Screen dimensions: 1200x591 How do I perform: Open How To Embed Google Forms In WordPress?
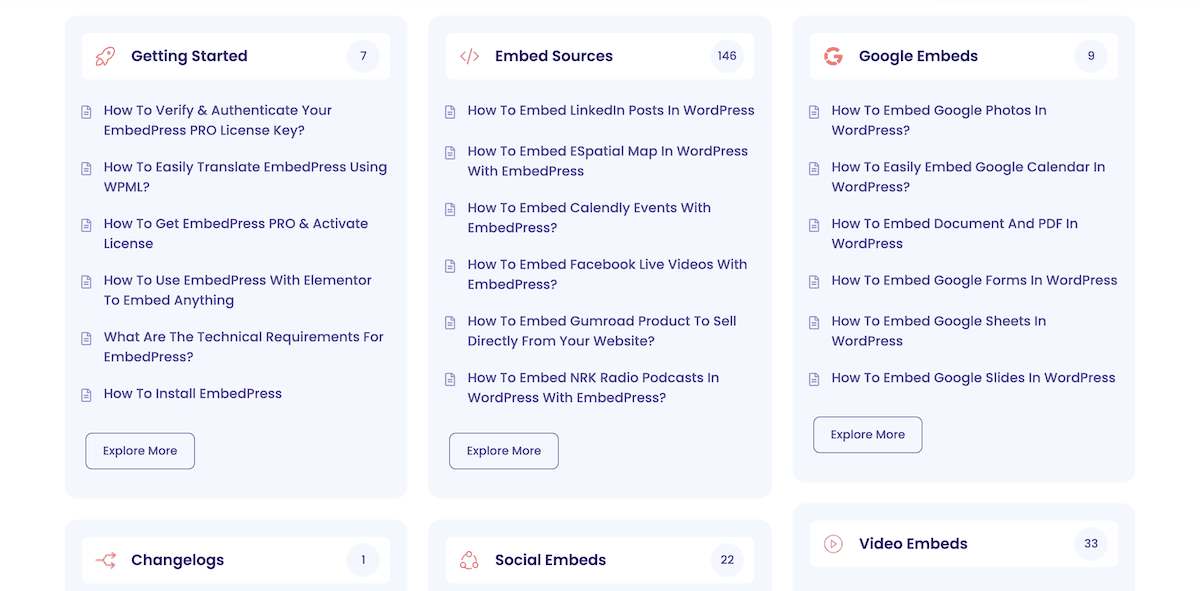click(x=975, y=281)
